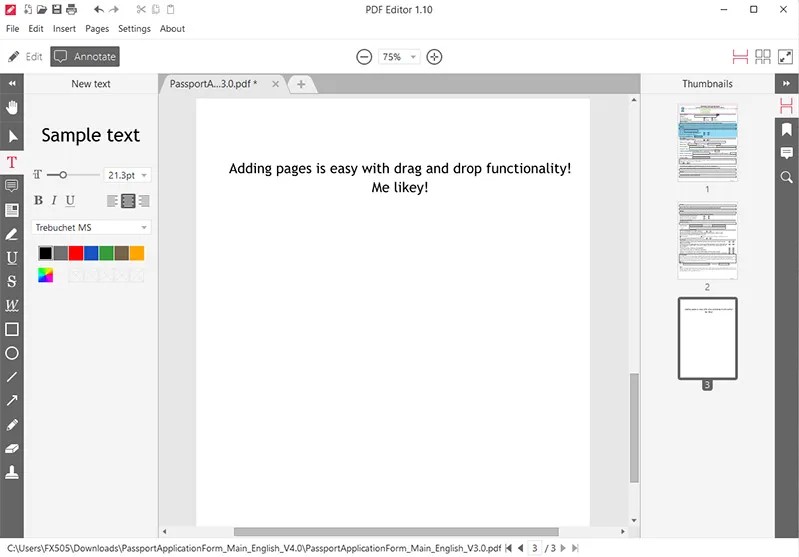Go to the previous page
799x557 pixels.
point(520,548)
